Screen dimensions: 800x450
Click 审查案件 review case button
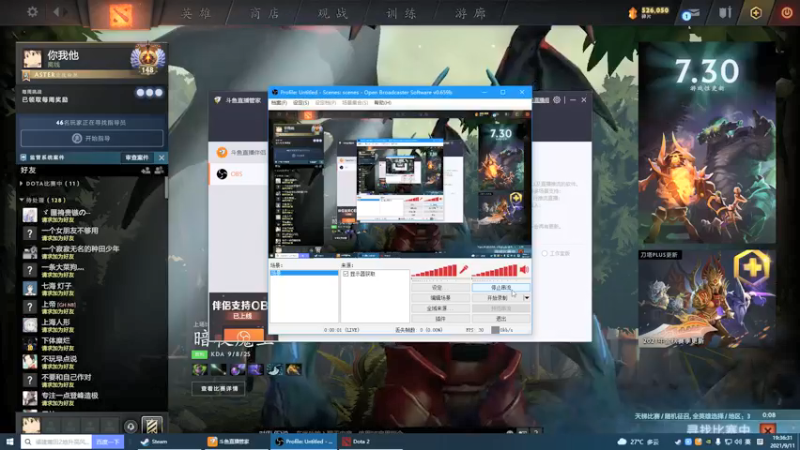137,158
